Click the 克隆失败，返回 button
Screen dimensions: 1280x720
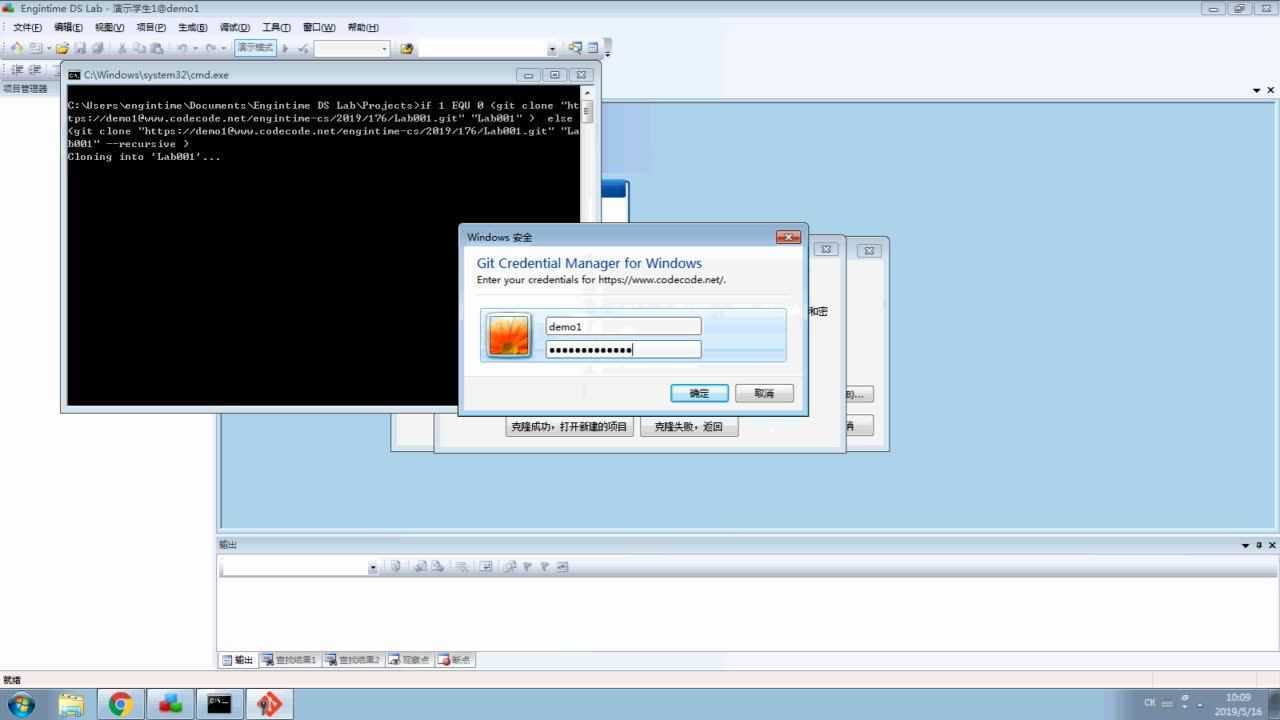[689, 426]
